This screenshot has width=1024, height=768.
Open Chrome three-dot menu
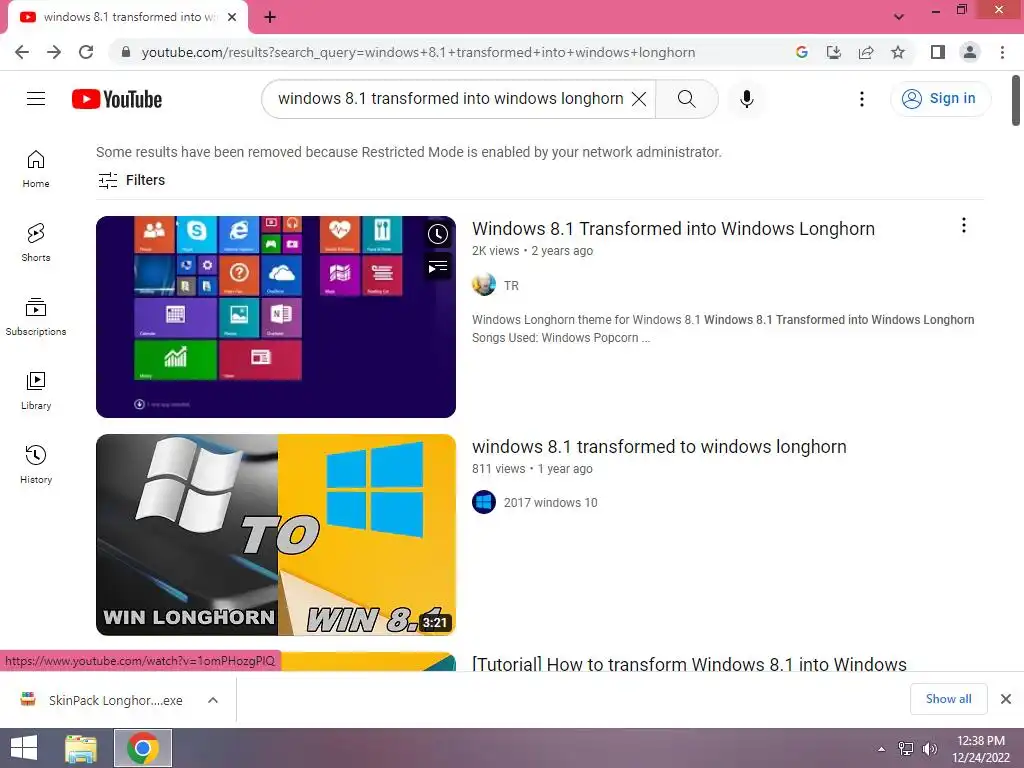[x=1002, y=52]
